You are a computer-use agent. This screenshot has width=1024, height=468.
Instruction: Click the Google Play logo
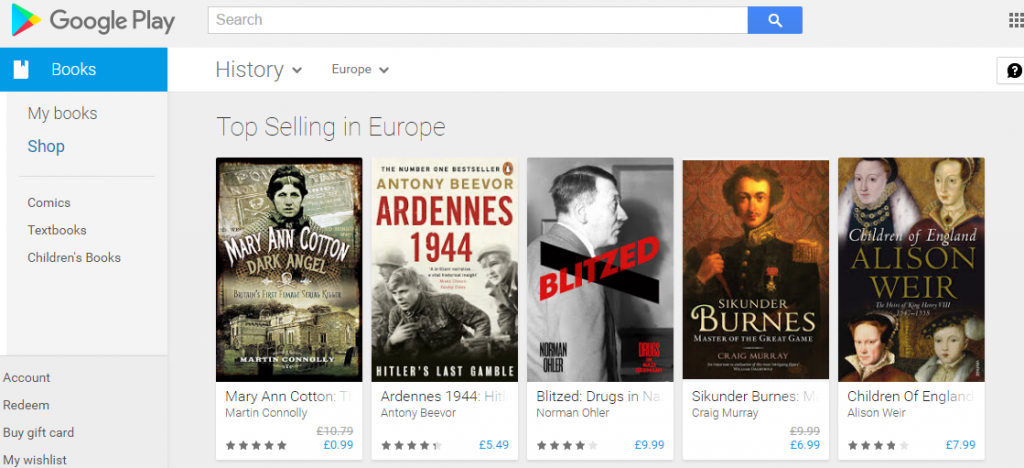click(93, 20)
